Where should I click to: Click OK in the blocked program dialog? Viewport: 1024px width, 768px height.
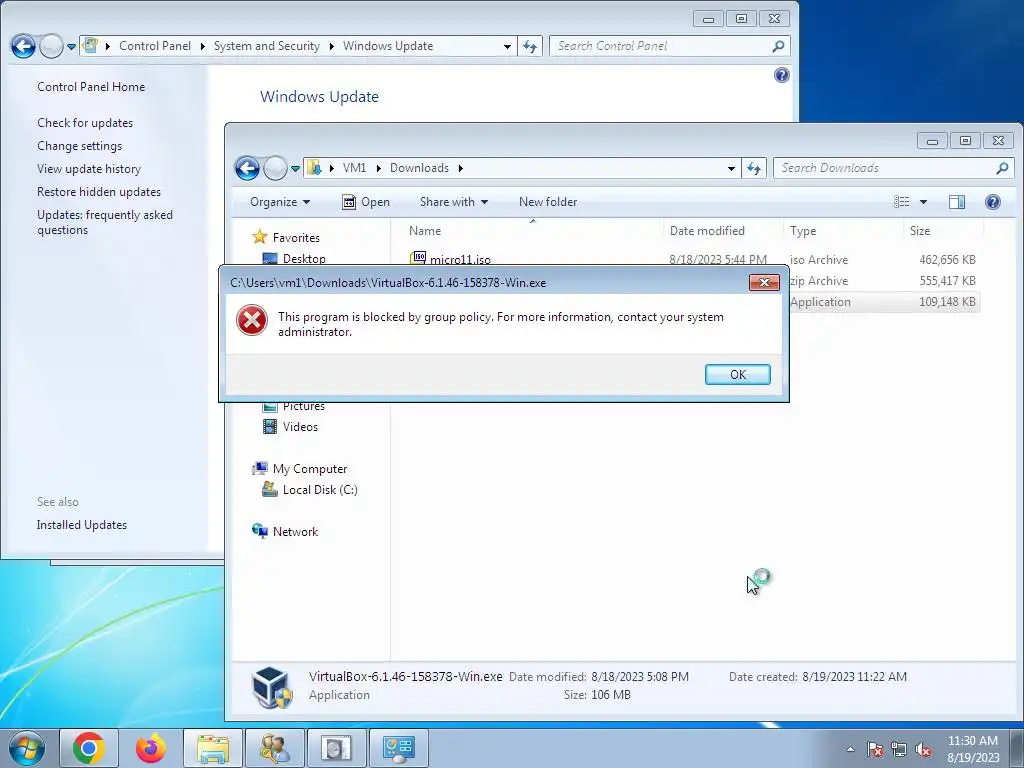pyautogui.click(x=737, y=374)
